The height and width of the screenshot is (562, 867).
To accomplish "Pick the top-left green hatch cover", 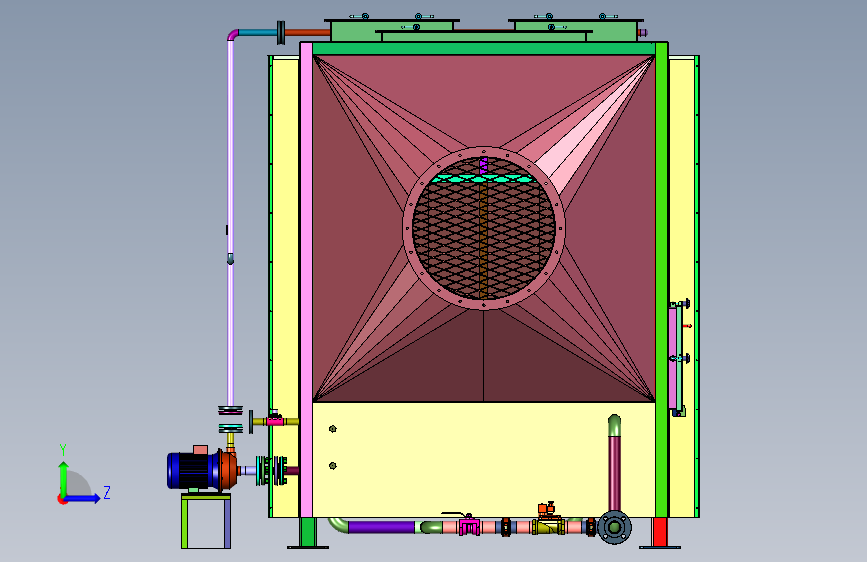I will point(391,30).
